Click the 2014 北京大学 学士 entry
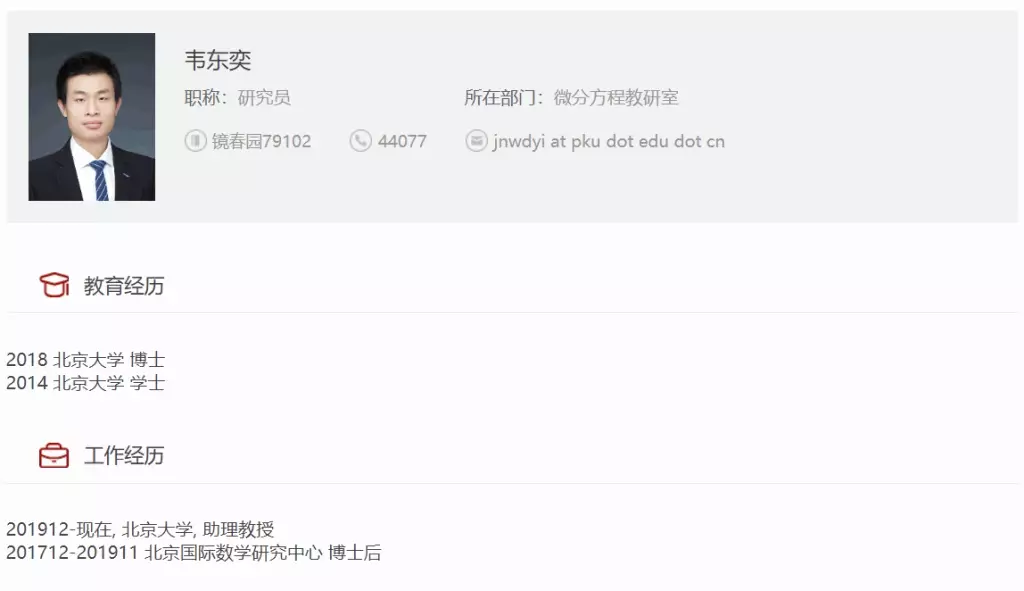Image resolution: width=1024 pixels, height=591 pixels. [x=86, y=383]
